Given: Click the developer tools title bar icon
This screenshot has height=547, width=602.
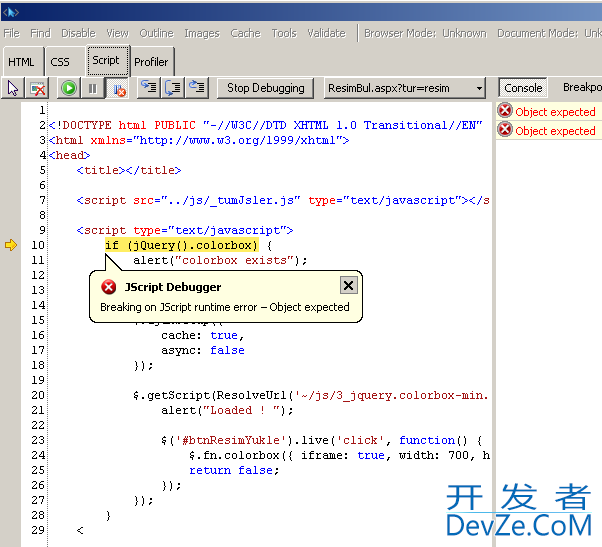Looking at the screenshot, I should [x=11, y=13].
